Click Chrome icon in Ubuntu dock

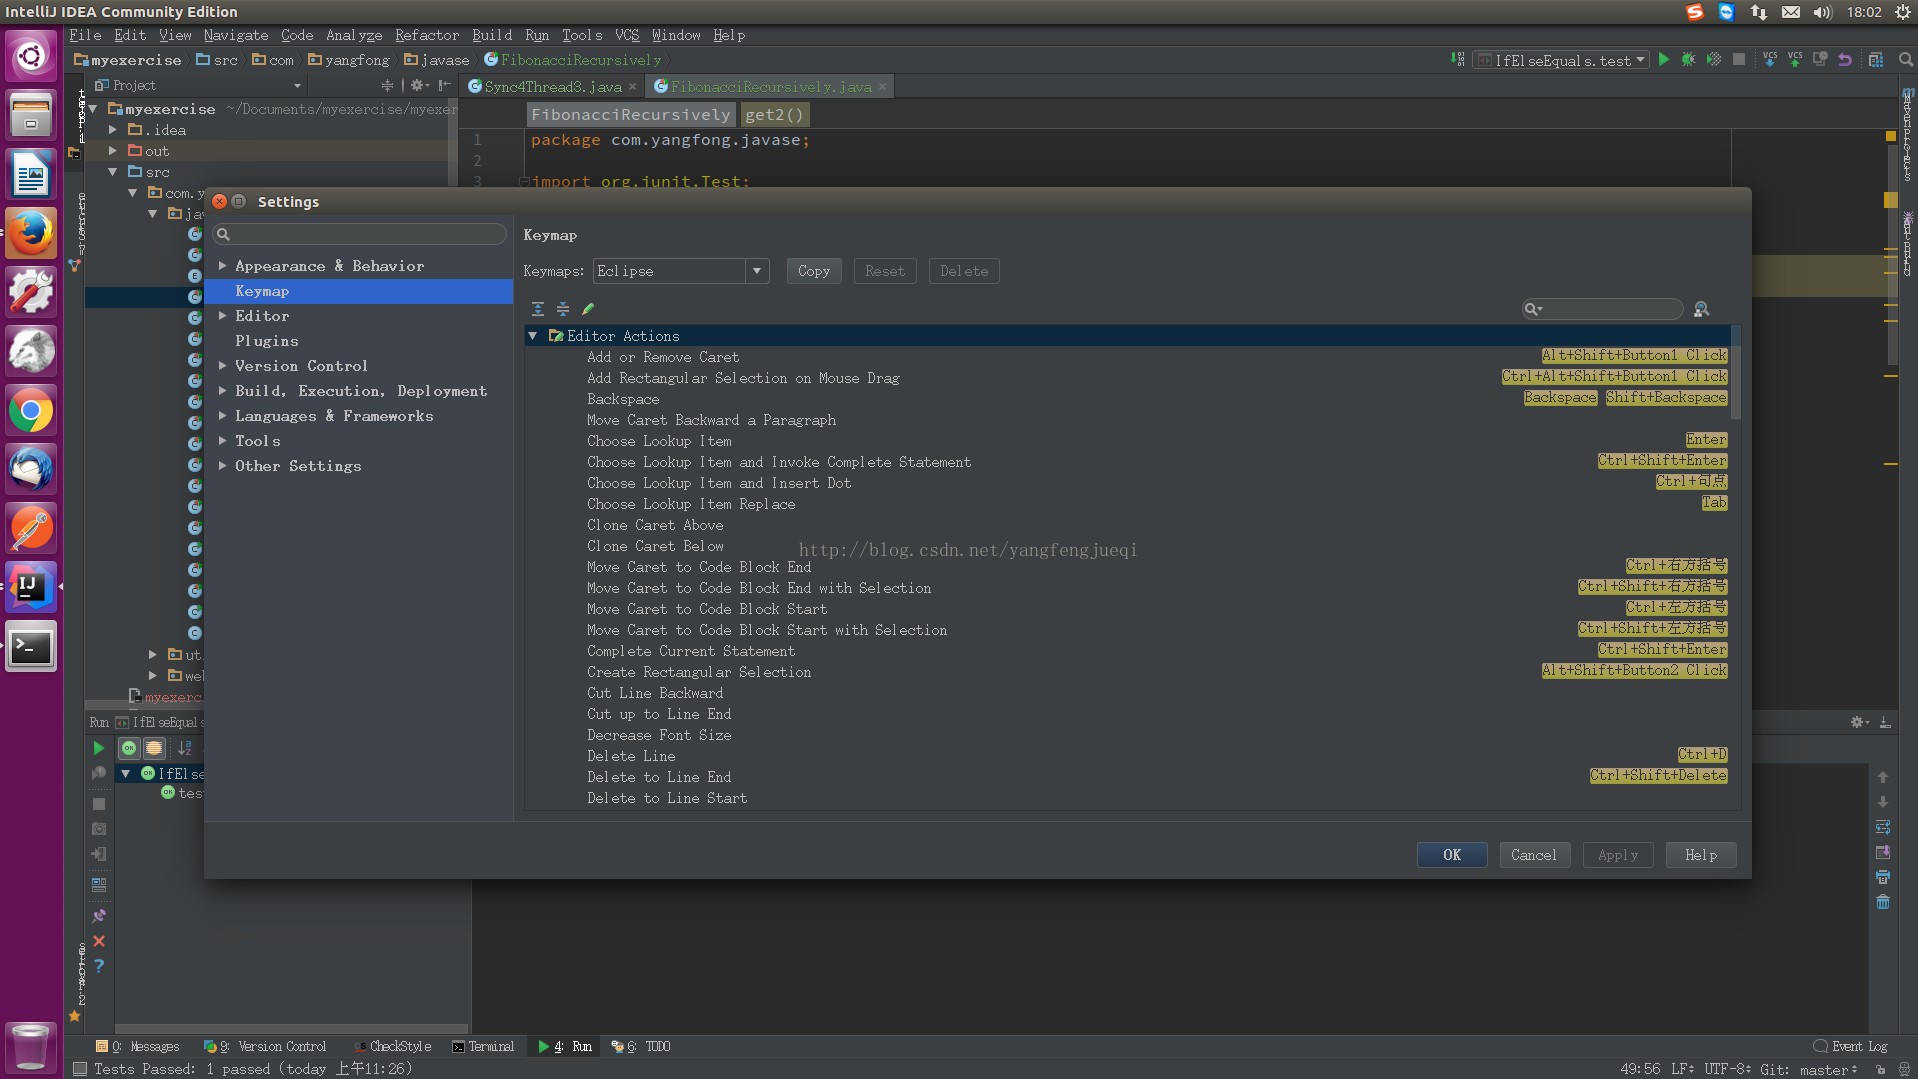click(31, 411)
